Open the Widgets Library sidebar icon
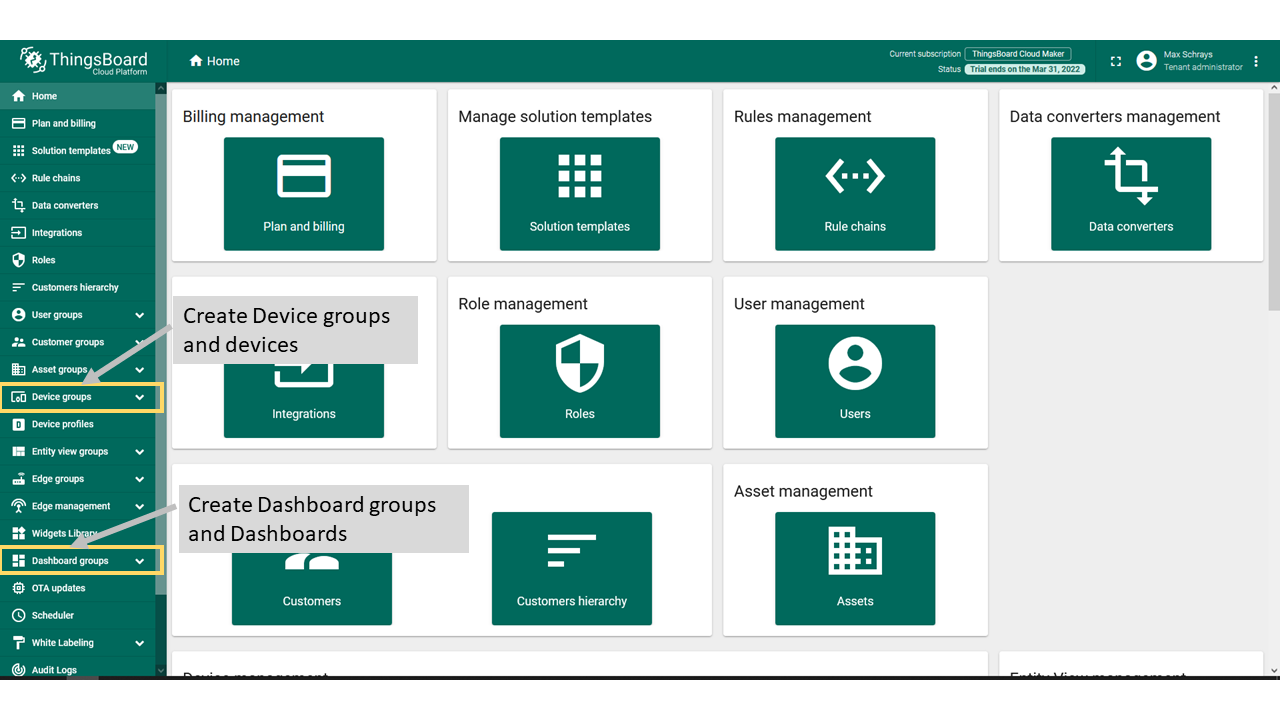Image resolution: width=1280 pixels, height=720 pixels. click(18, 533)
